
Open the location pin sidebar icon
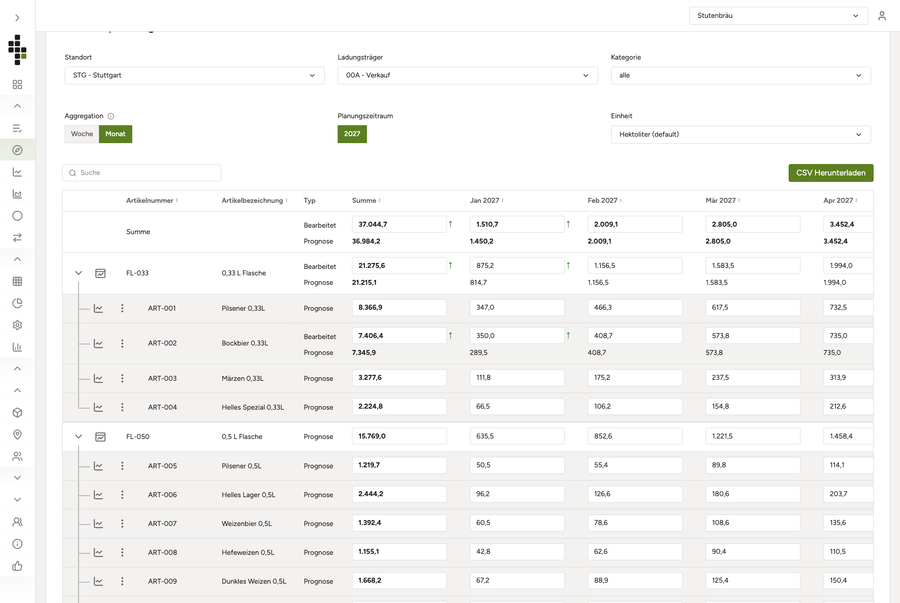coord(17,434)
